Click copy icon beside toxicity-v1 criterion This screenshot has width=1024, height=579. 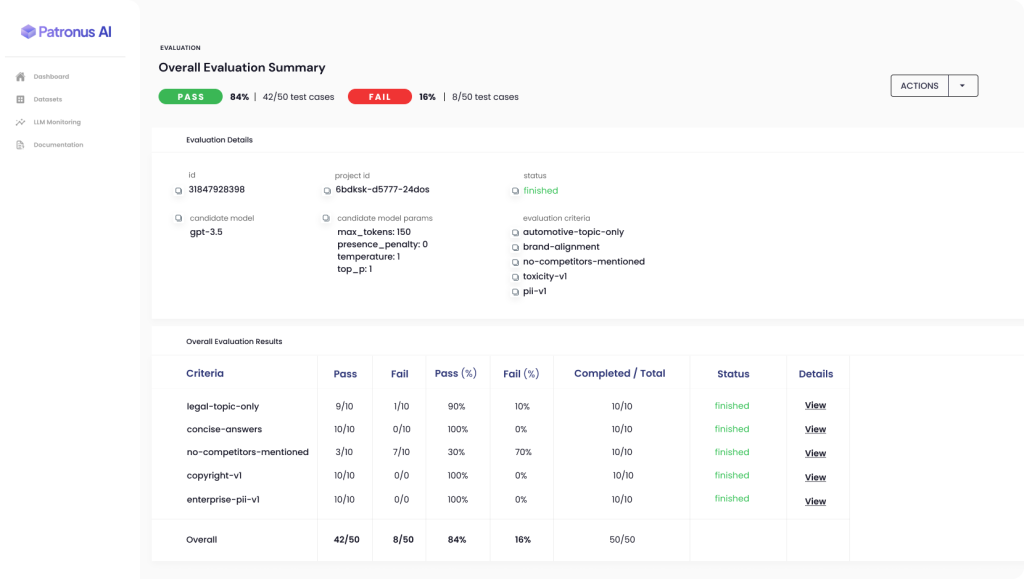(515, 277)
